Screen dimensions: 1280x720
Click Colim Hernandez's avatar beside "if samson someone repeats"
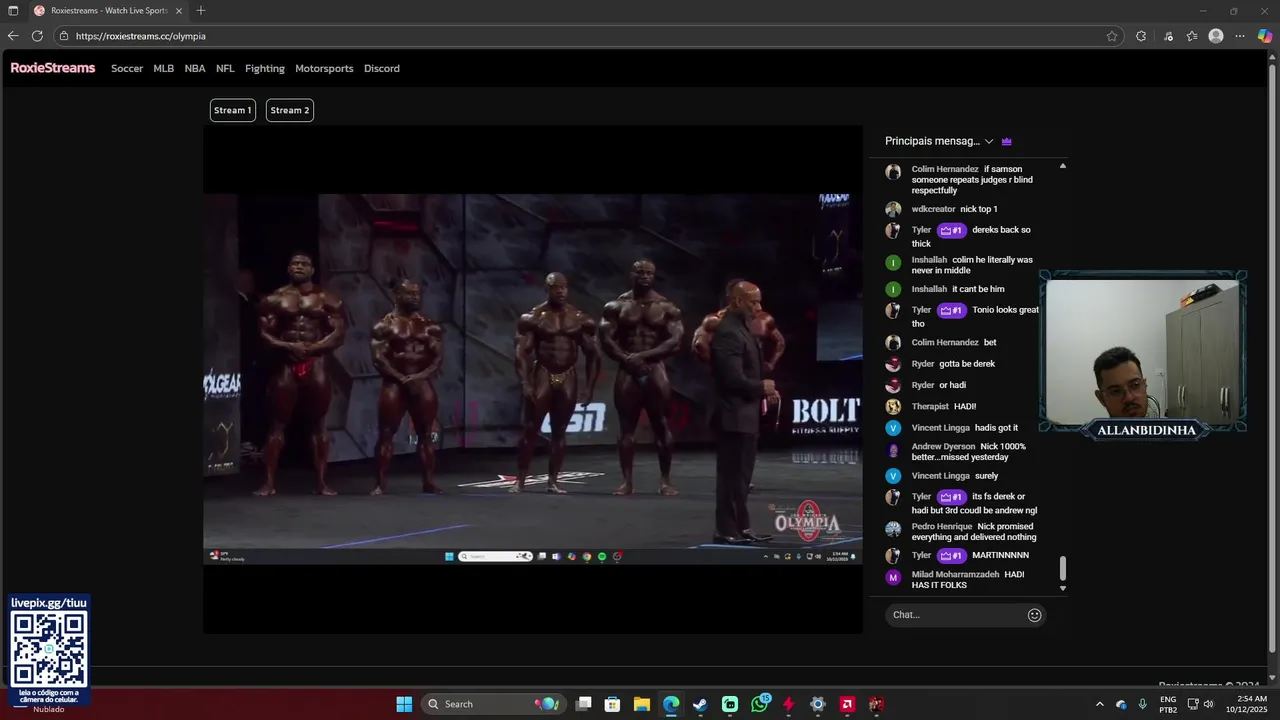(893, 172)
